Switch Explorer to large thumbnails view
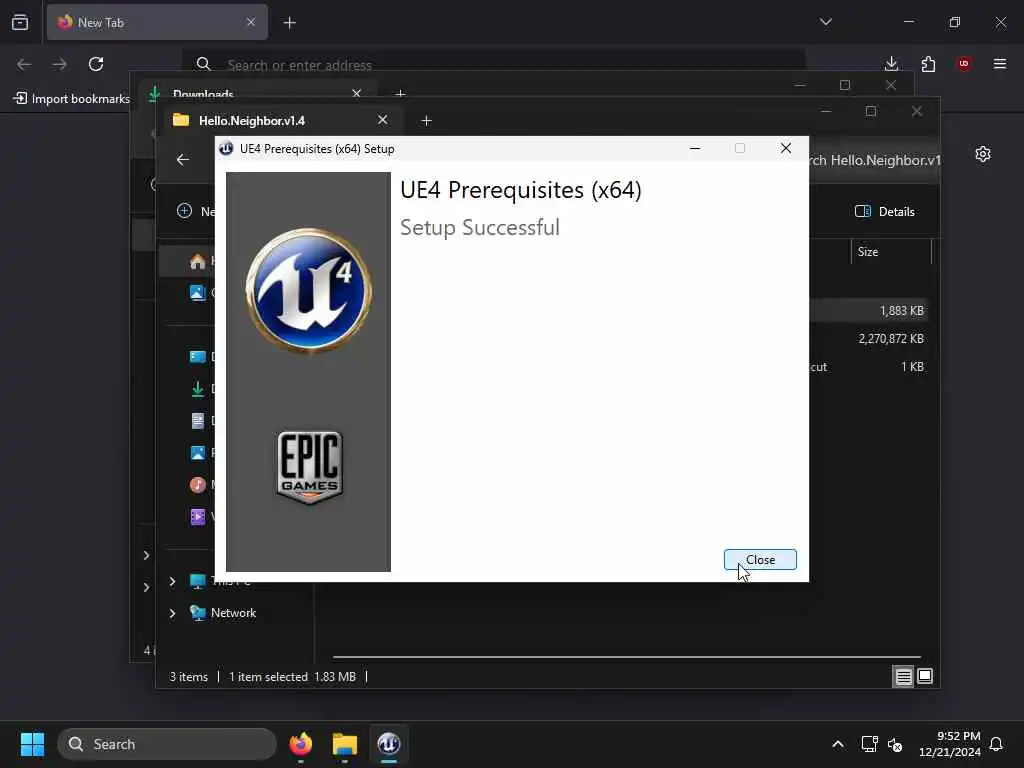This screenshot has height=768, width=1024. (925, 677)
